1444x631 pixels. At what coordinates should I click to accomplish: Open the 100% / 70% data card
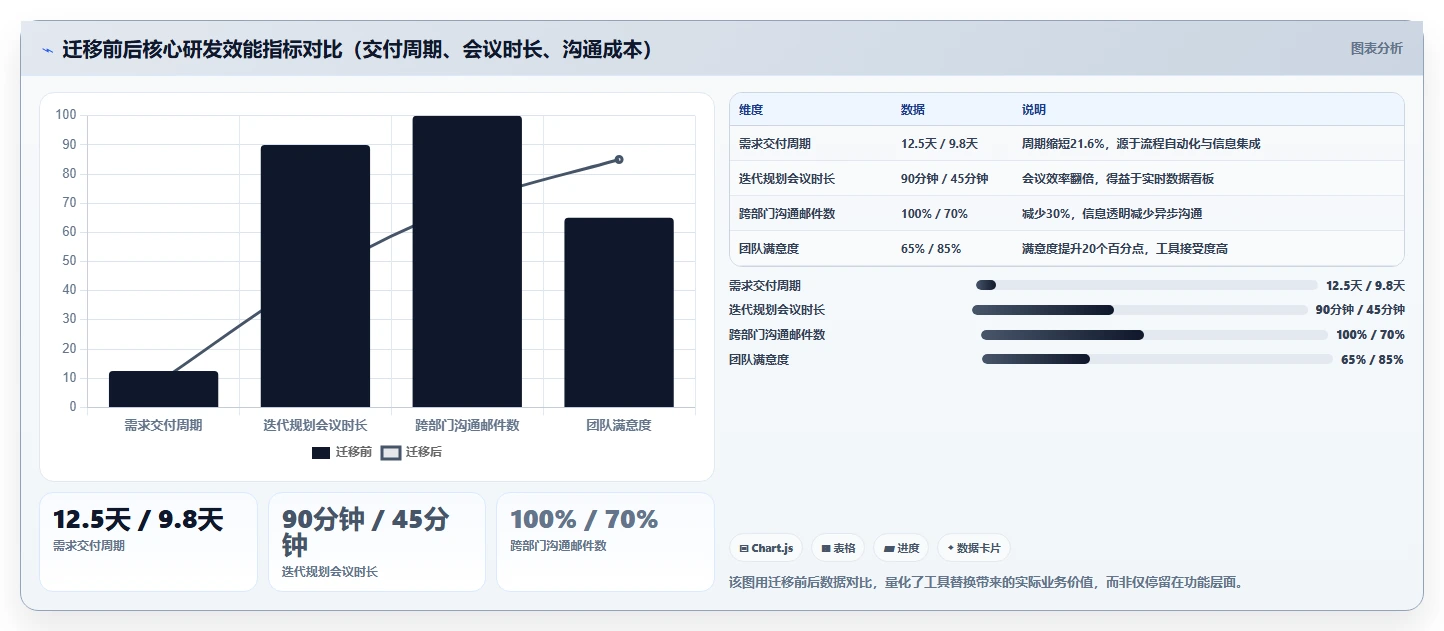tap(606, 541)
